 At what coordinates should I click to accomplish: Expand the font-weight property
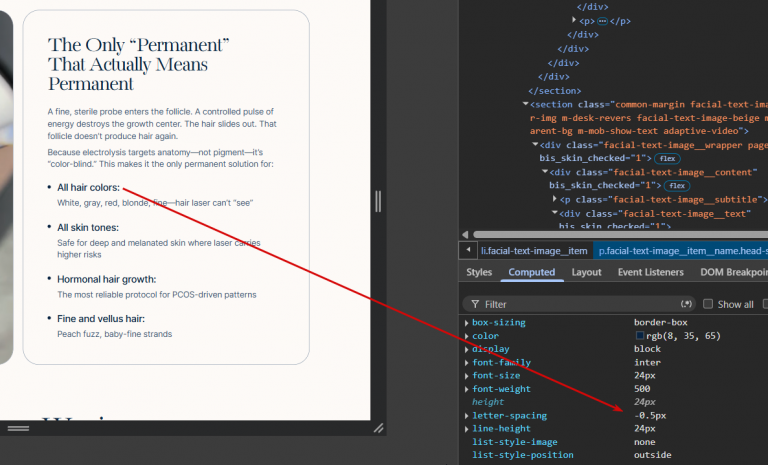(467, 389)
